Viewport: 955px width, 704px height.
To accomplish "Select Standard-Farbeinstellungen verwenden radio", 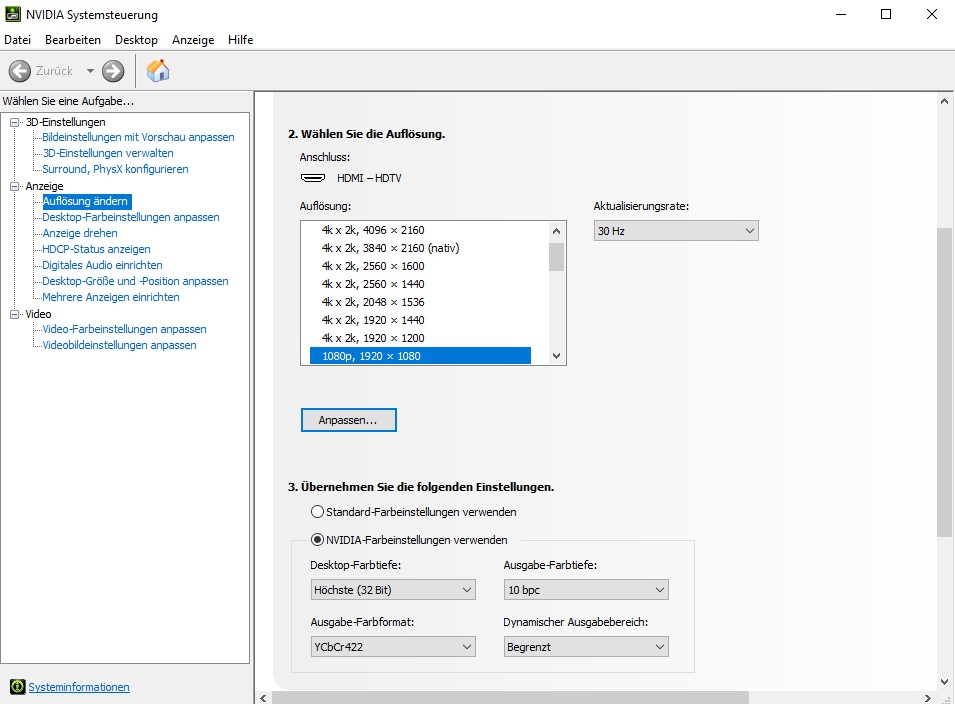I will pyautogui.click(x=317, y=512).
